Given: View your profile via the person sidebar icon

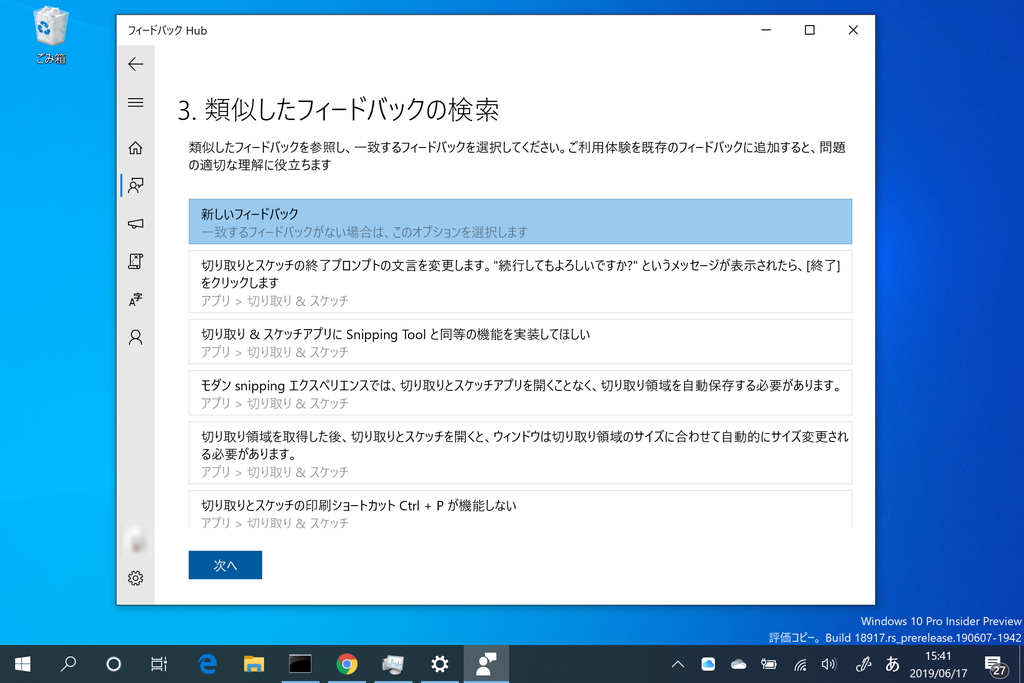Looking at the screenshot, I should 135,337.
